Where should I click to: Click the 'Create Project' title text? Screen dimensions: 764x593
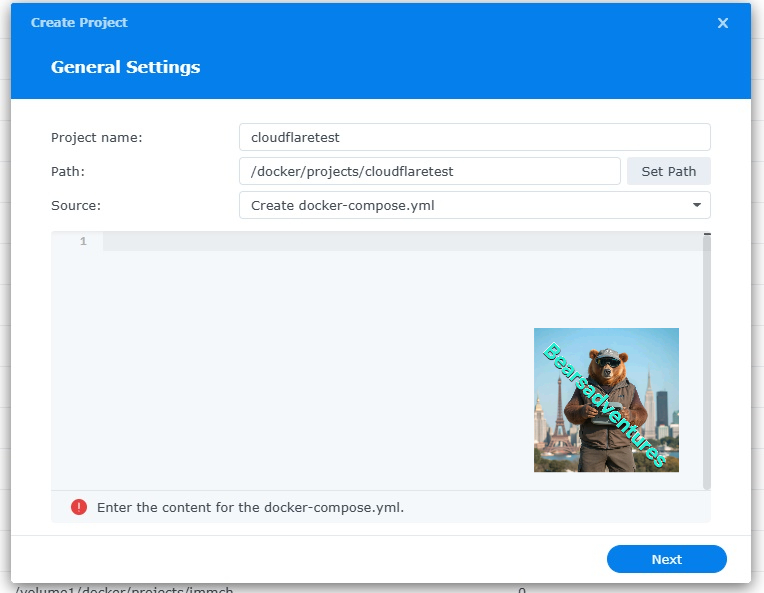[x=79, y=22]
